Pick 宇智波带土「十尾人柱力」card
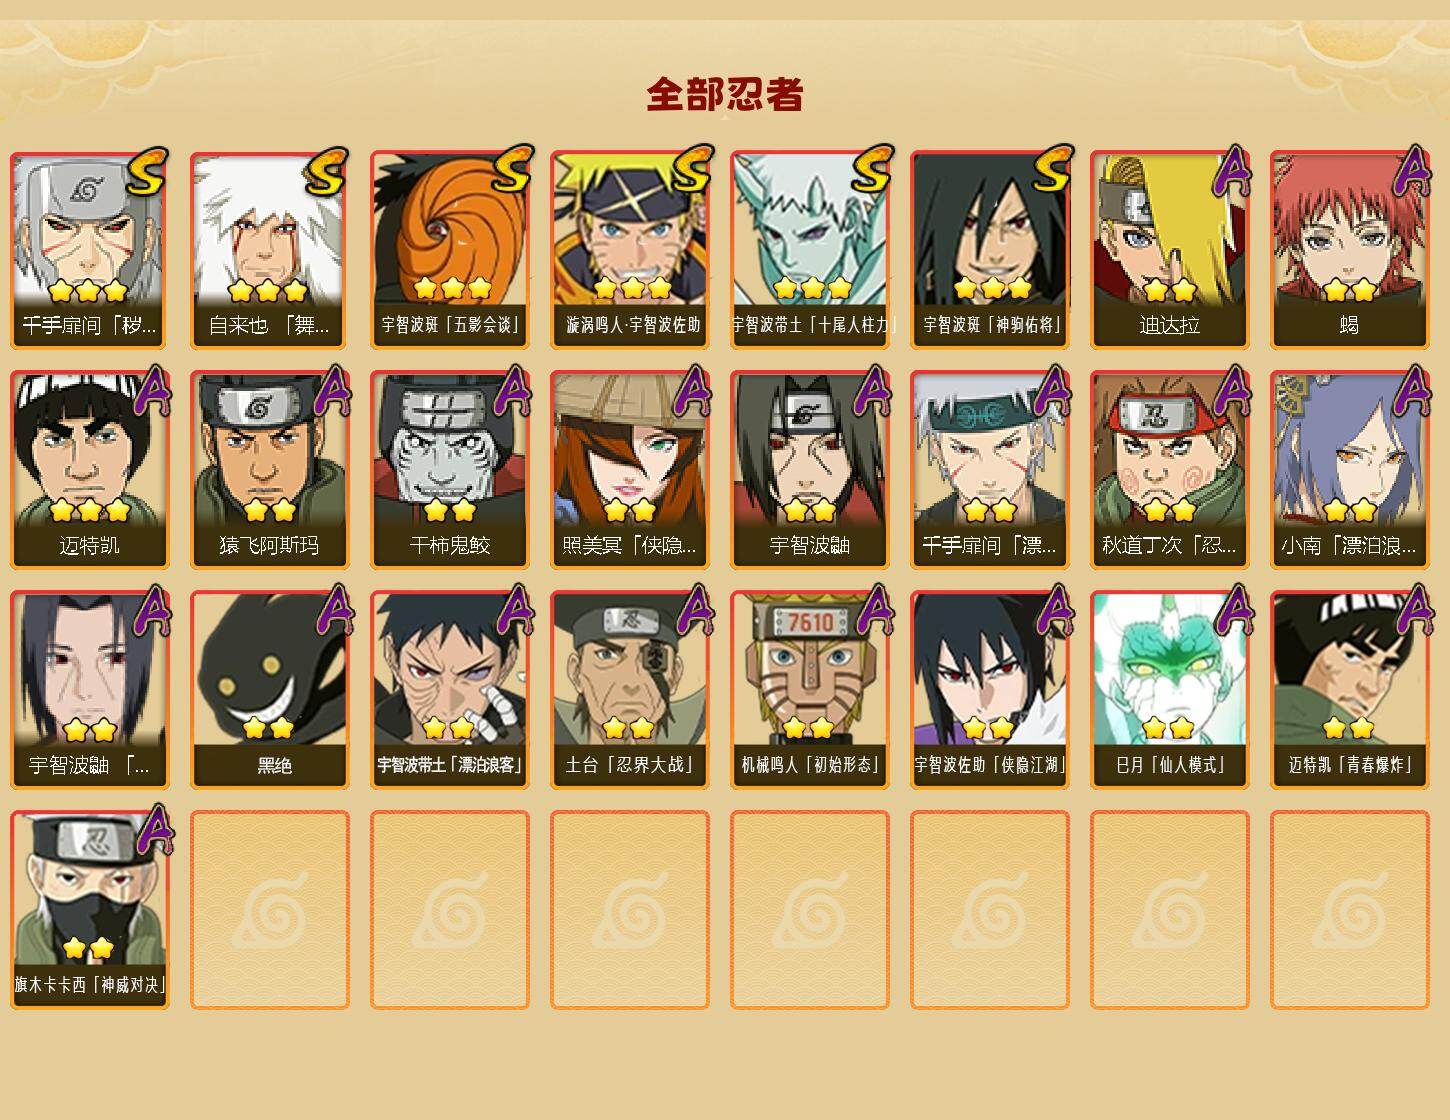Image resolution: width=1450 pixels, height=1120 pixels. [810, 250]
